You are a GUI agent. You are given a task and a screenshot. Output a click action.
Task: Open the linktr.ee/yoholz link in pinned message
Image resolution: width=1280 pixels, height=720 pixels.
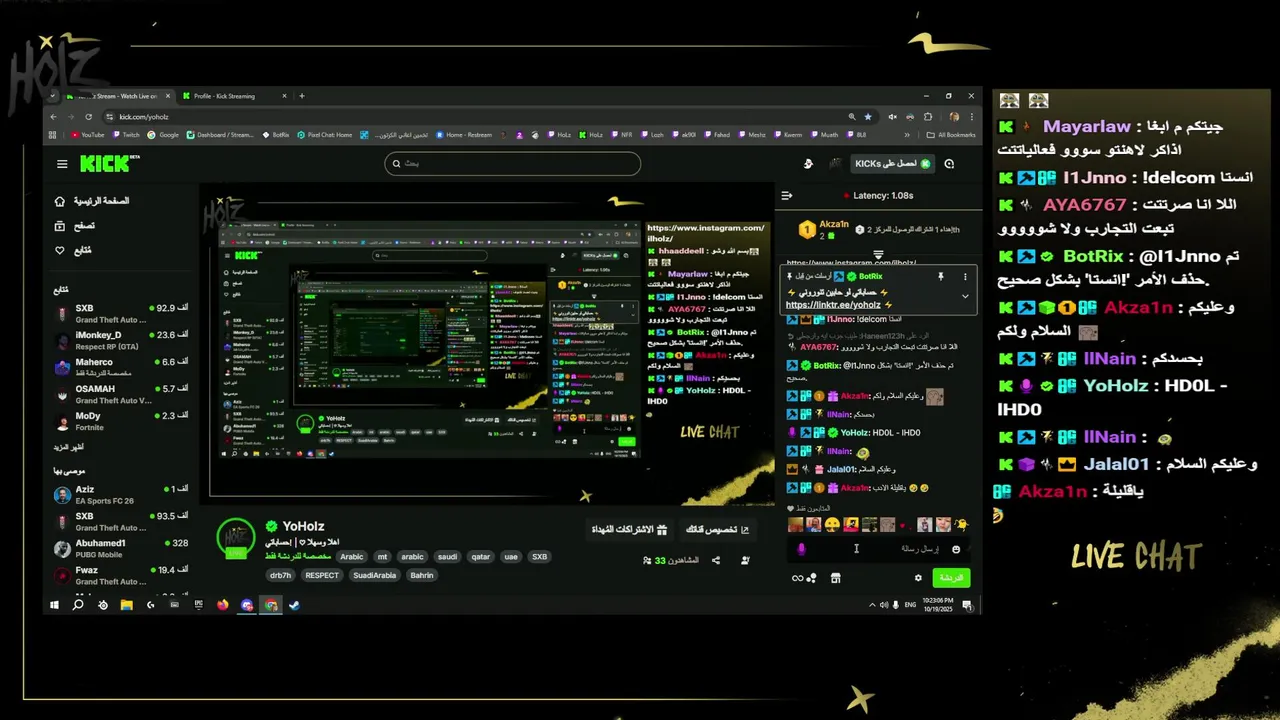tap(833, 305)
